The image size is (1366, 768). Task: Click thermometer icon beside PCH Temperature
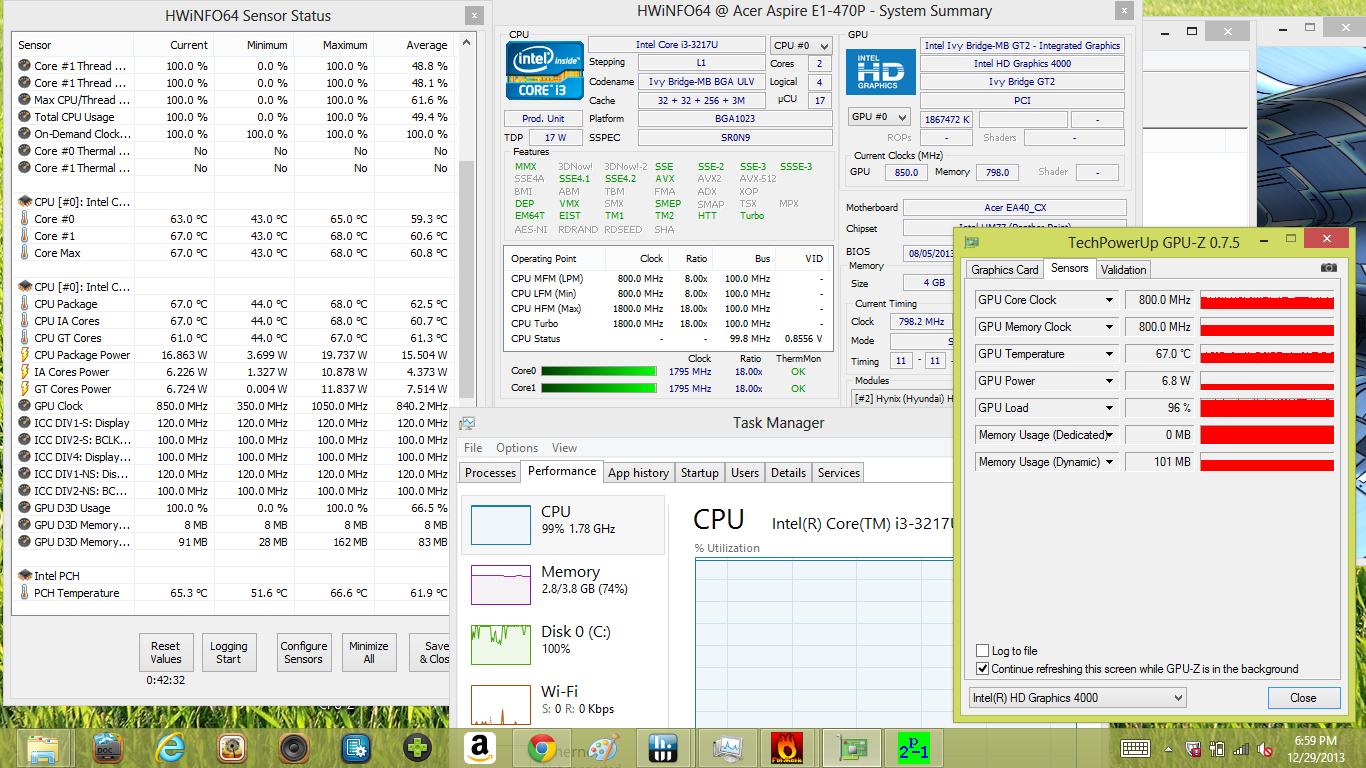(24, 593)
